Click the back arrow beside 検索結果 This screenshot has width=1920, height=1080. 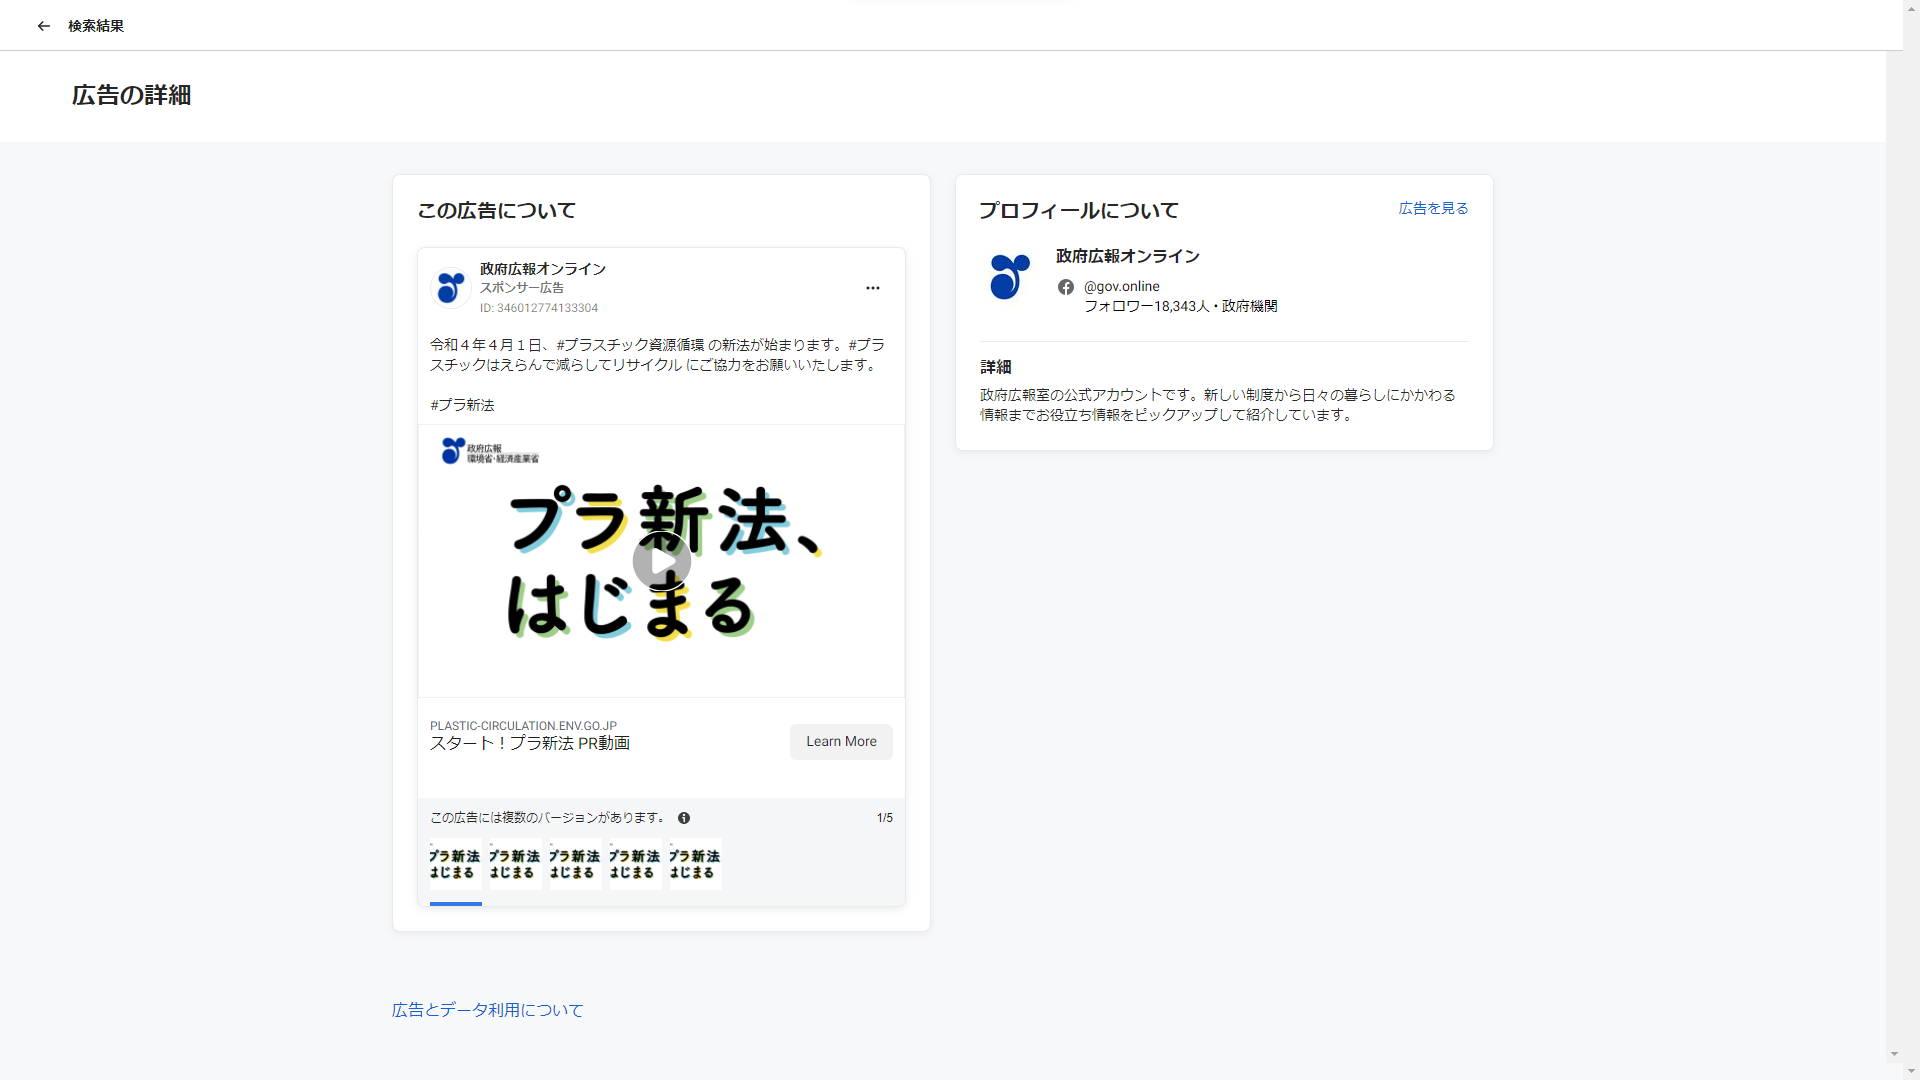coord(43,26)
